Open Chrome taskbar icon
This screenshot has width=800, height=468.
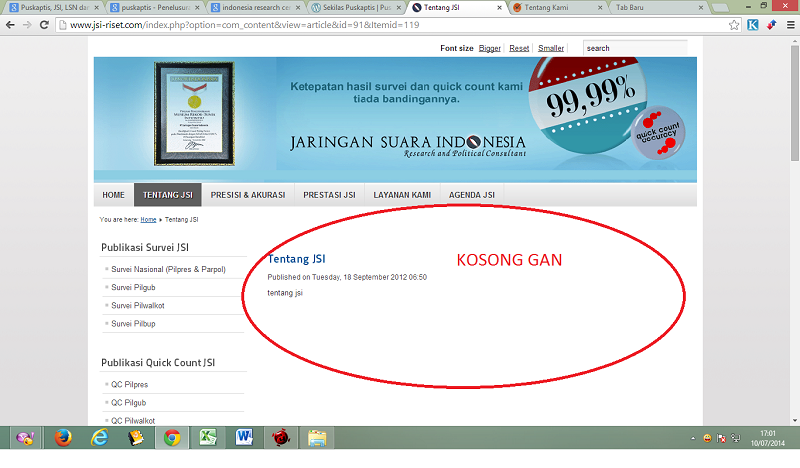172,438
